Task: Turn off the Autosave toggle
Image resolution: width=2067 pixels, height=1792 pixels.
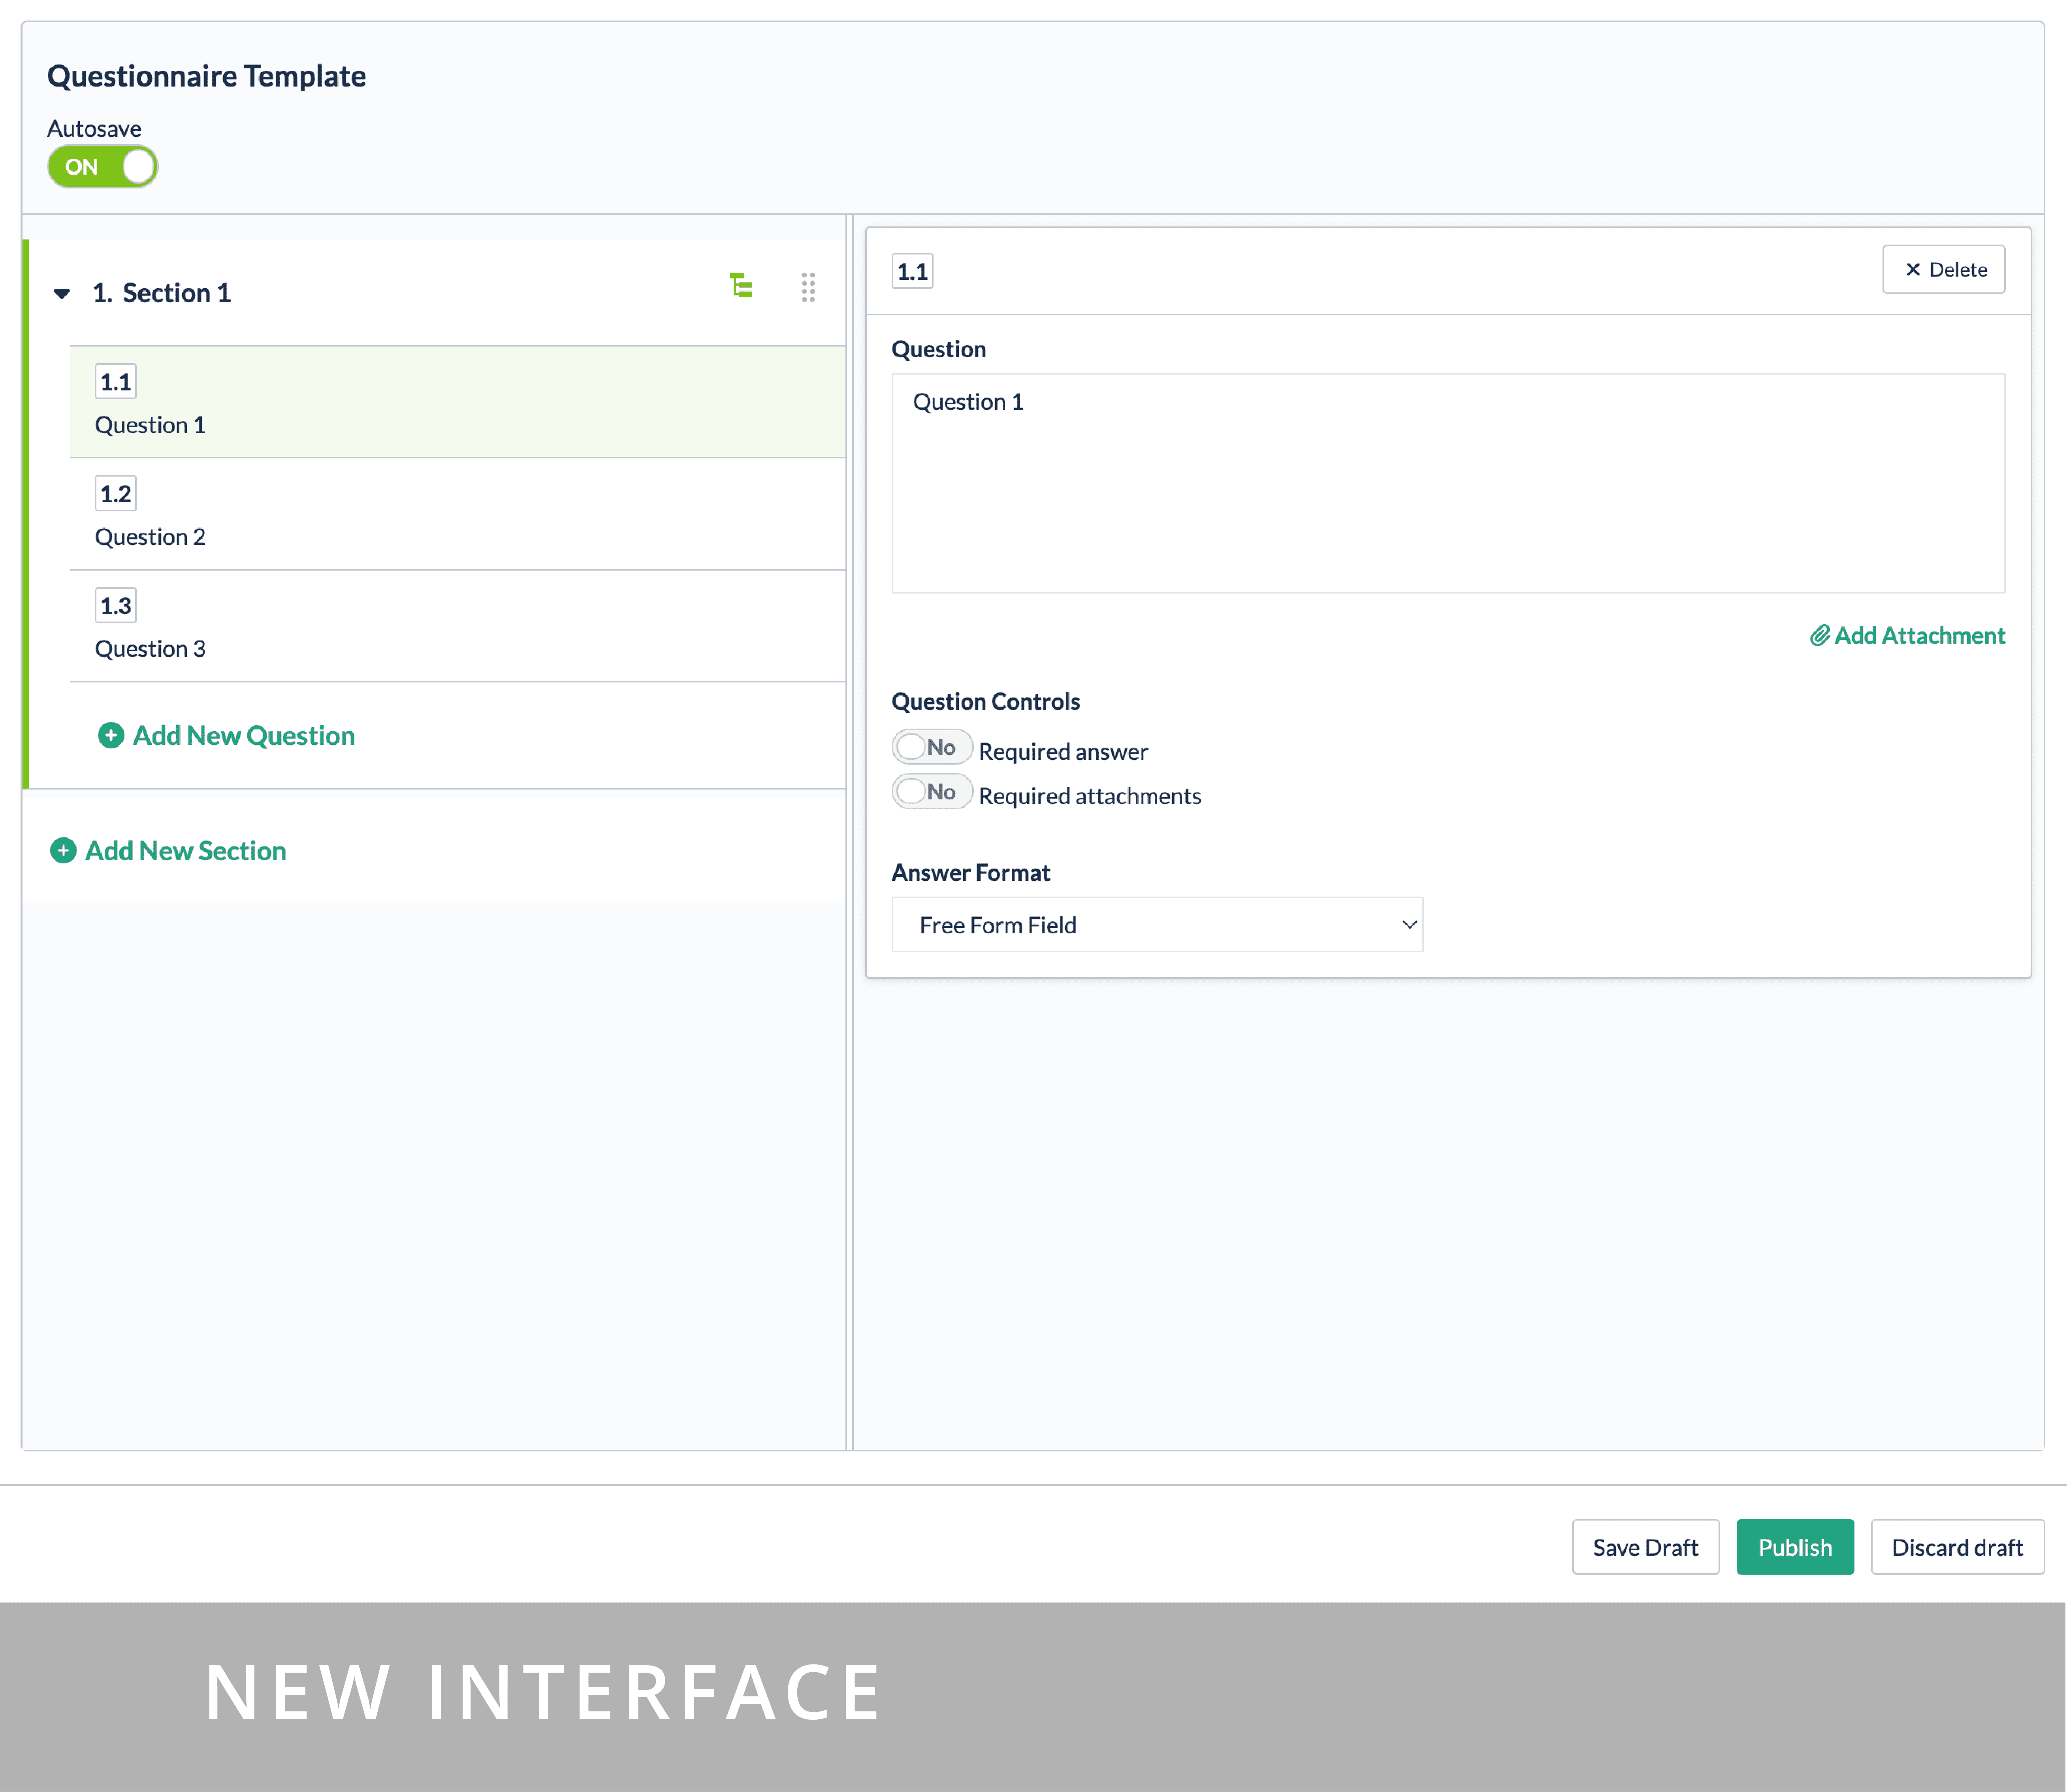Action: (103, 167)
